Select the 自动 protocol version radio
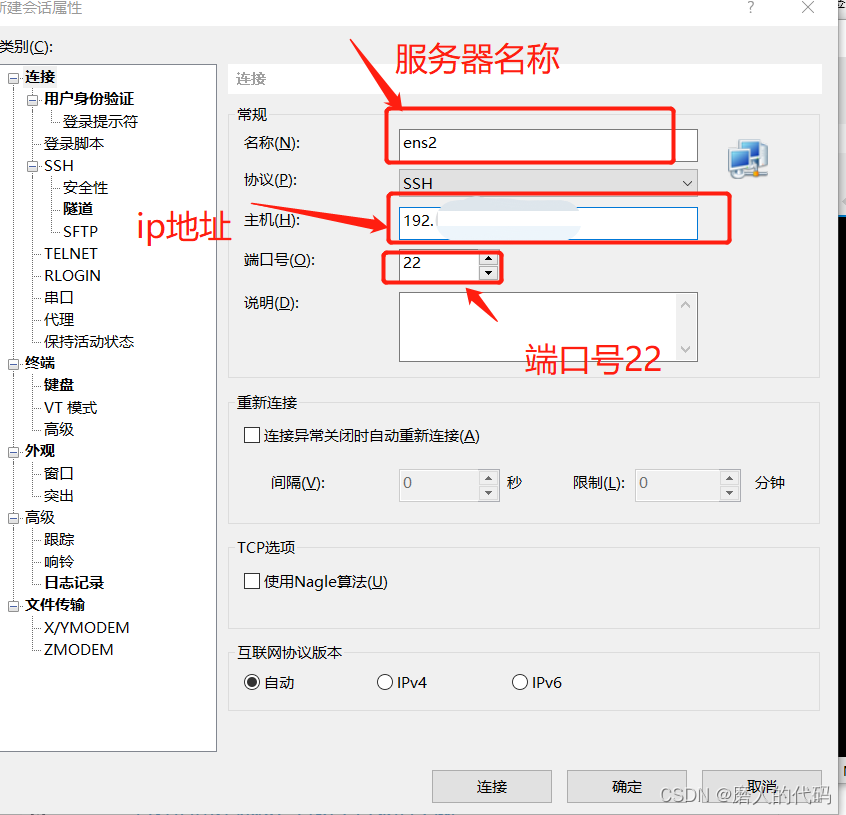This screenshot has width=846, height=815. click(x=251, y=682)
